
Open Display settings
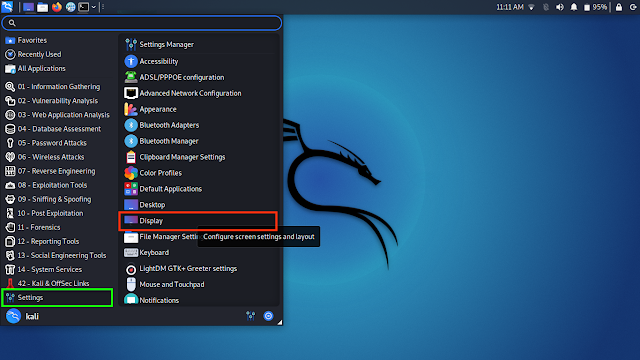pos(198,221)
